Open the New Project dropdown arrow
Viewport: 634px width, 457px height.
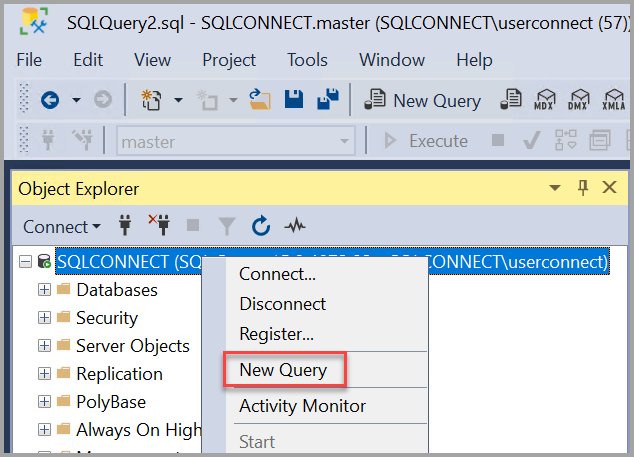pos(178,99)
